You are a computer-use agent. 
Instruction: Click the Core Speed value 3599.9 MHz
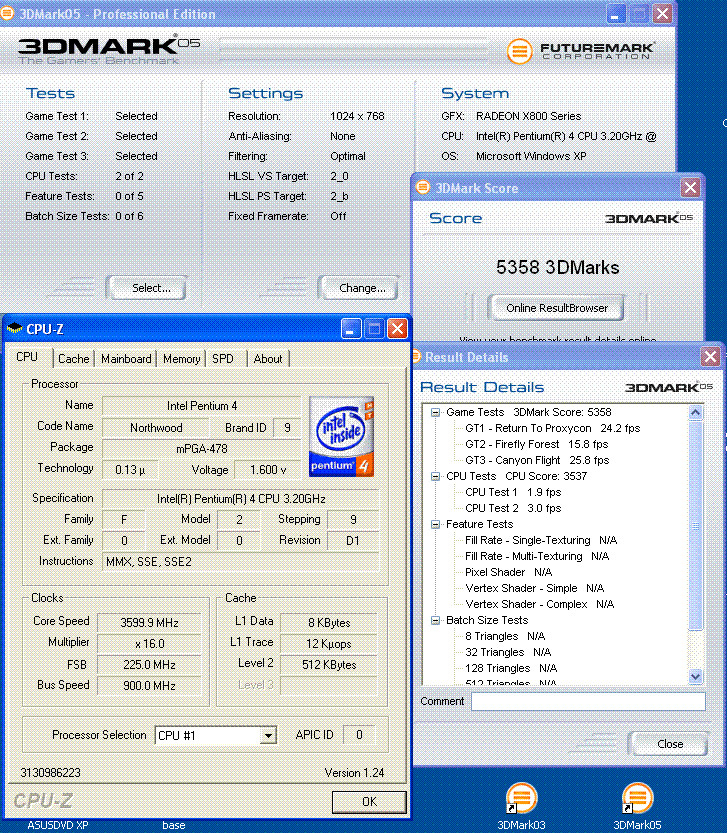tap(149, 623)
